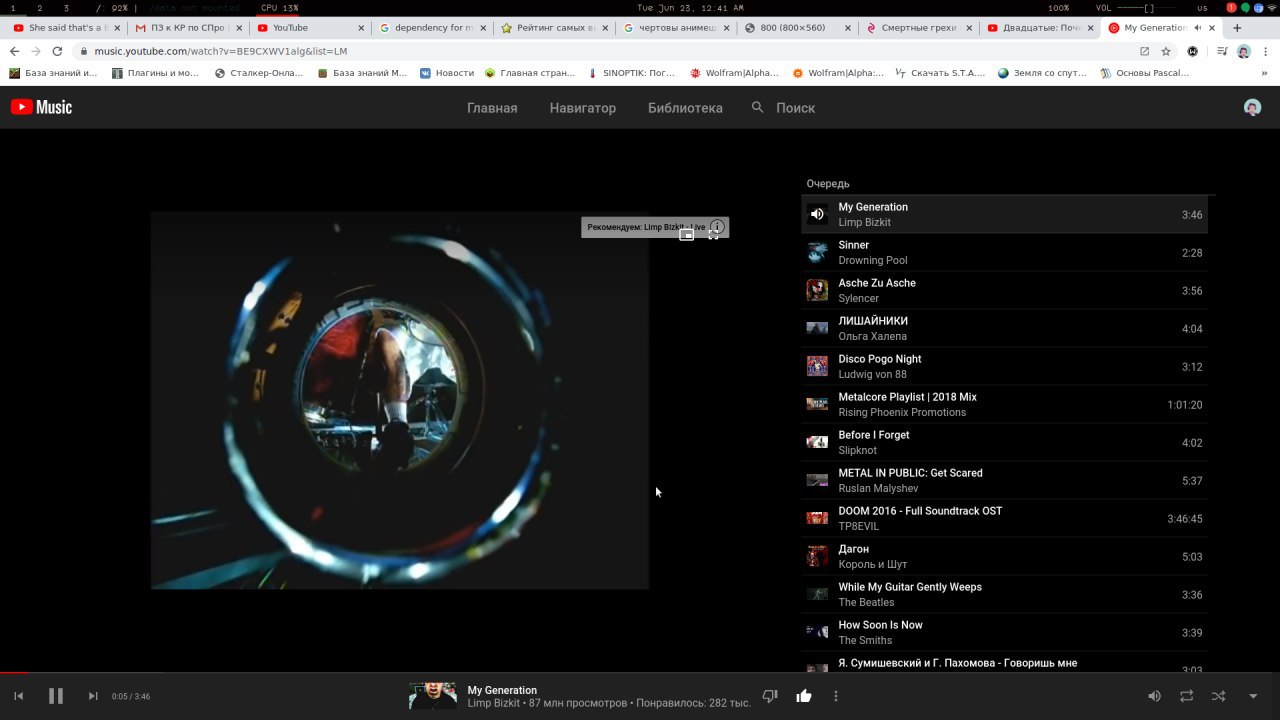Toggle shuffle for the queue
Screen dimensions: 1280x720
[1218, 696]
